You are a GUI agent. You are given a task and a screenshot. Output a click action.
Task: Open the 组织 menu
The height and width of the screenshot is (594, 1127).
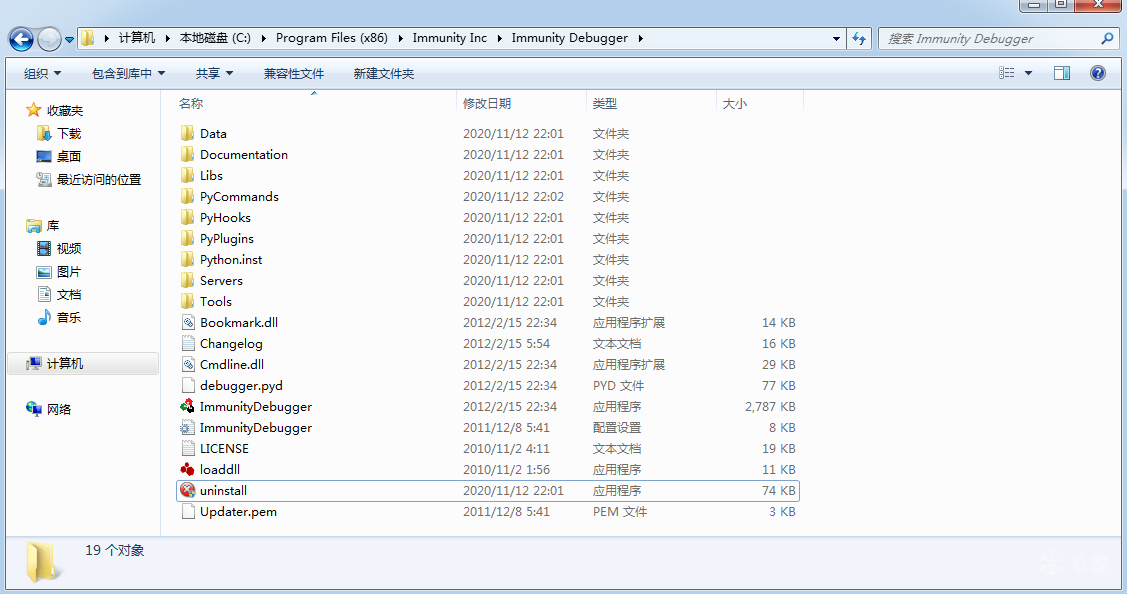point(42,73)
